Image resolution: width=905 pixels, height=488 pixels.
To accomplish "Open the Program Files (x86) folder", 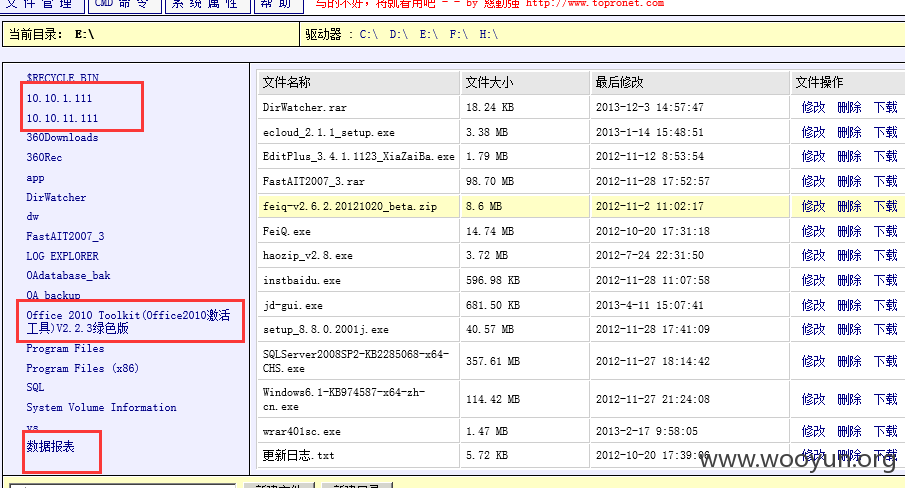I will tap(83, 369).
